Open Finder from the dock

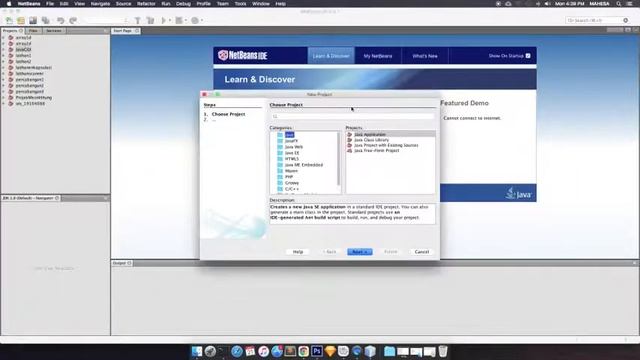pos(197,351)
